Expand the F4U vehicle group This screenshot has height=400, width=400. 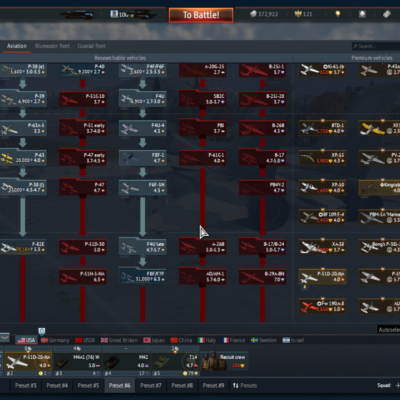tap(143, 99)
